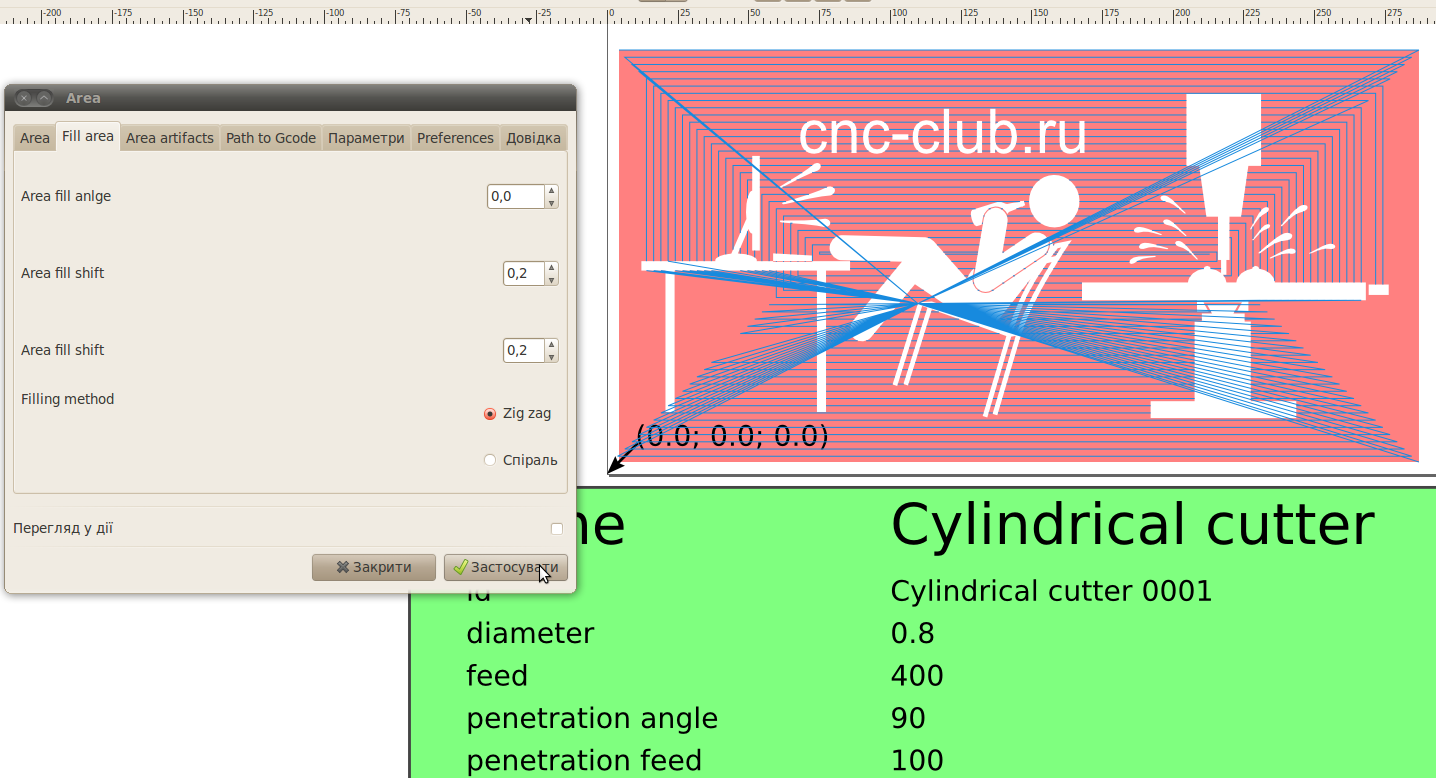
Task: Click the (0.0; 0.0; 0.0) origin label
Action: click(733, 436)
